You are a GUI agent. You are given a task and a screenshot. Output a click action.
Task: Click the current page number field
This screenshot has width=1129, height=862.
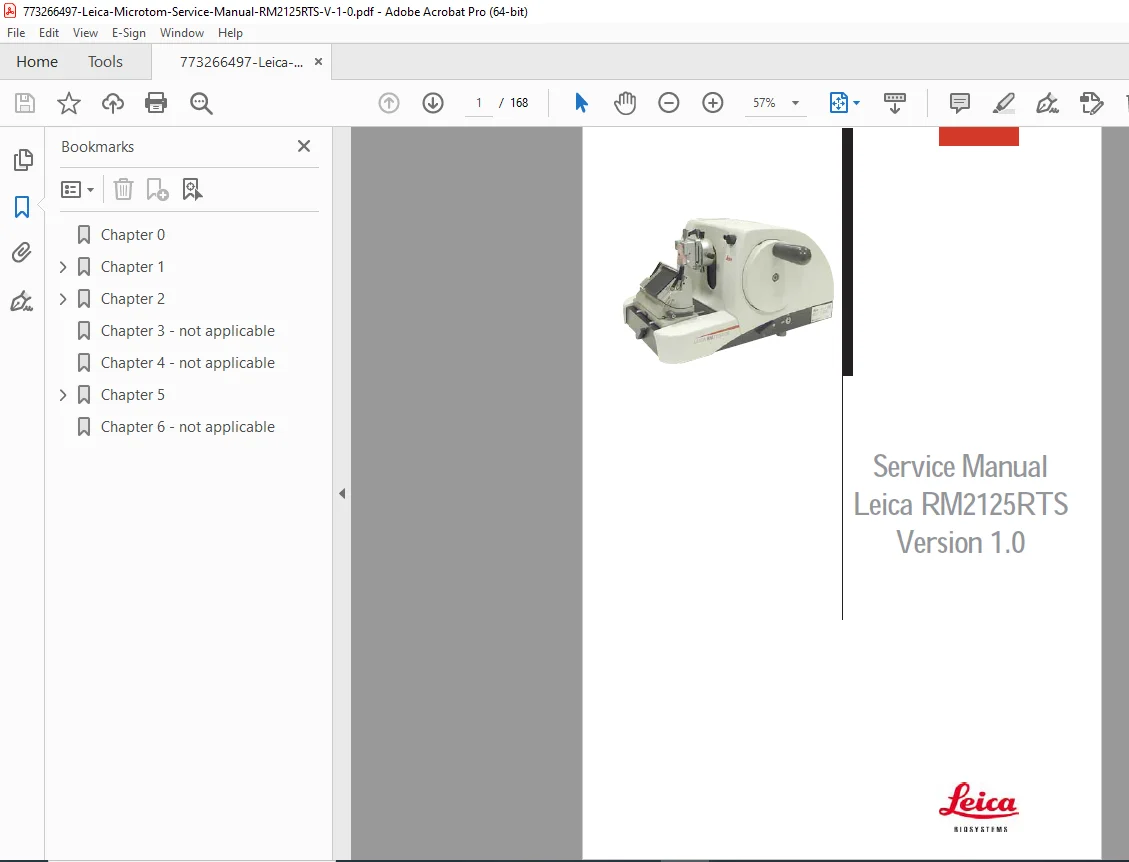478,103
